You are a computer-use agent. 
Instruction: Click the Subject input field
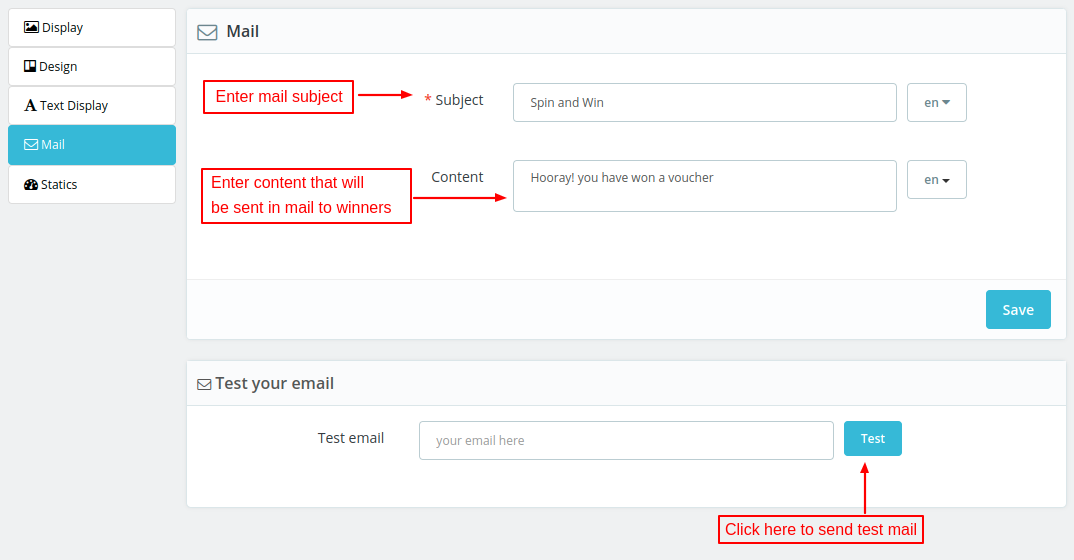[704, 103]
